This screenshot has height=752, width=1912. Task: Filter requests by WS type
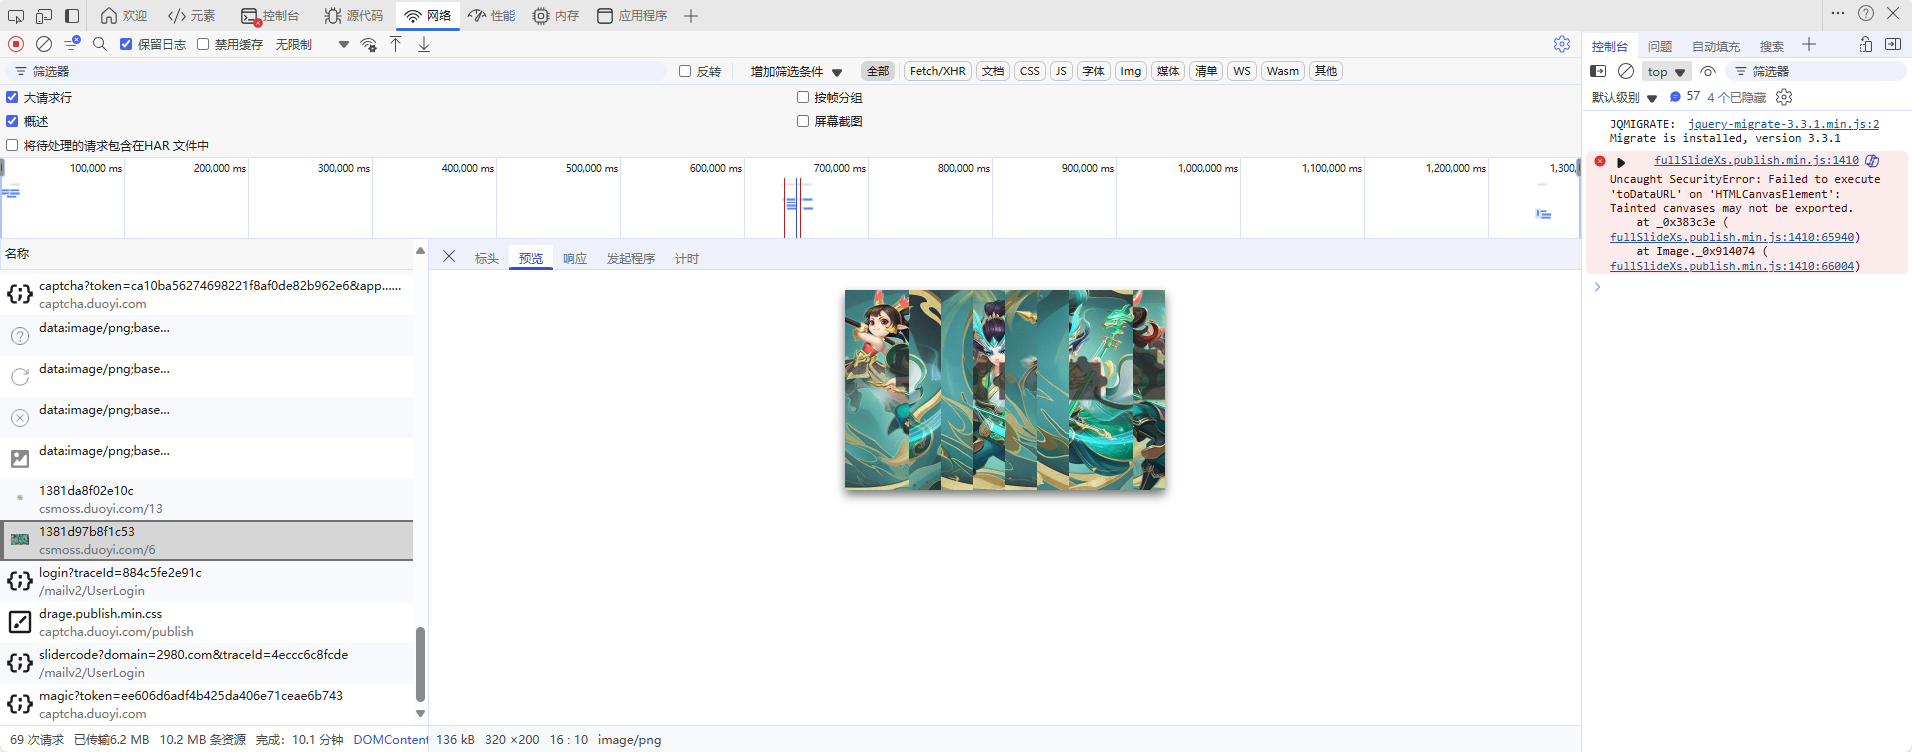click(x=1242, y=71)
